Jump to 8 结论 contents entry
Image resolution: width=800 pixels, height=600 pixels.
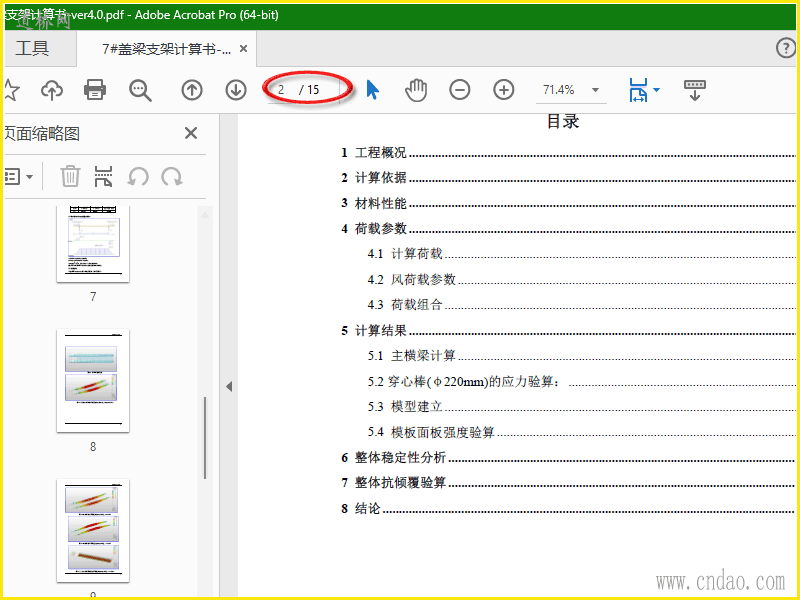click(x=568, y=508)
